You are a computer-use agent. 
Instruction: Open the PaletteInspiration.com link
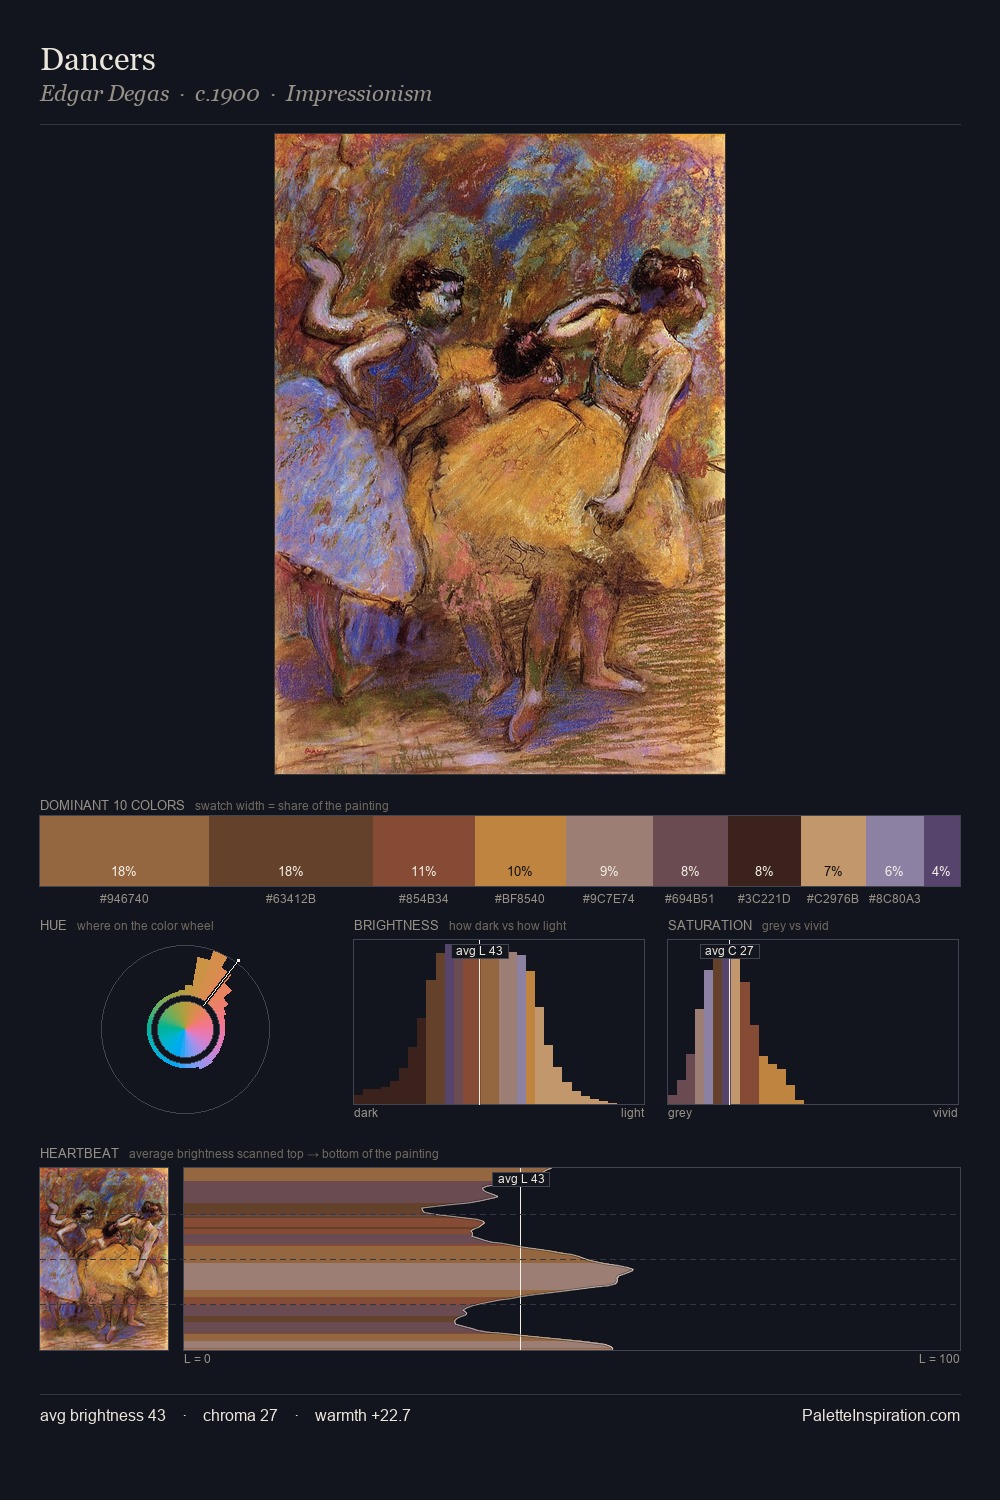pos(881,1415)
